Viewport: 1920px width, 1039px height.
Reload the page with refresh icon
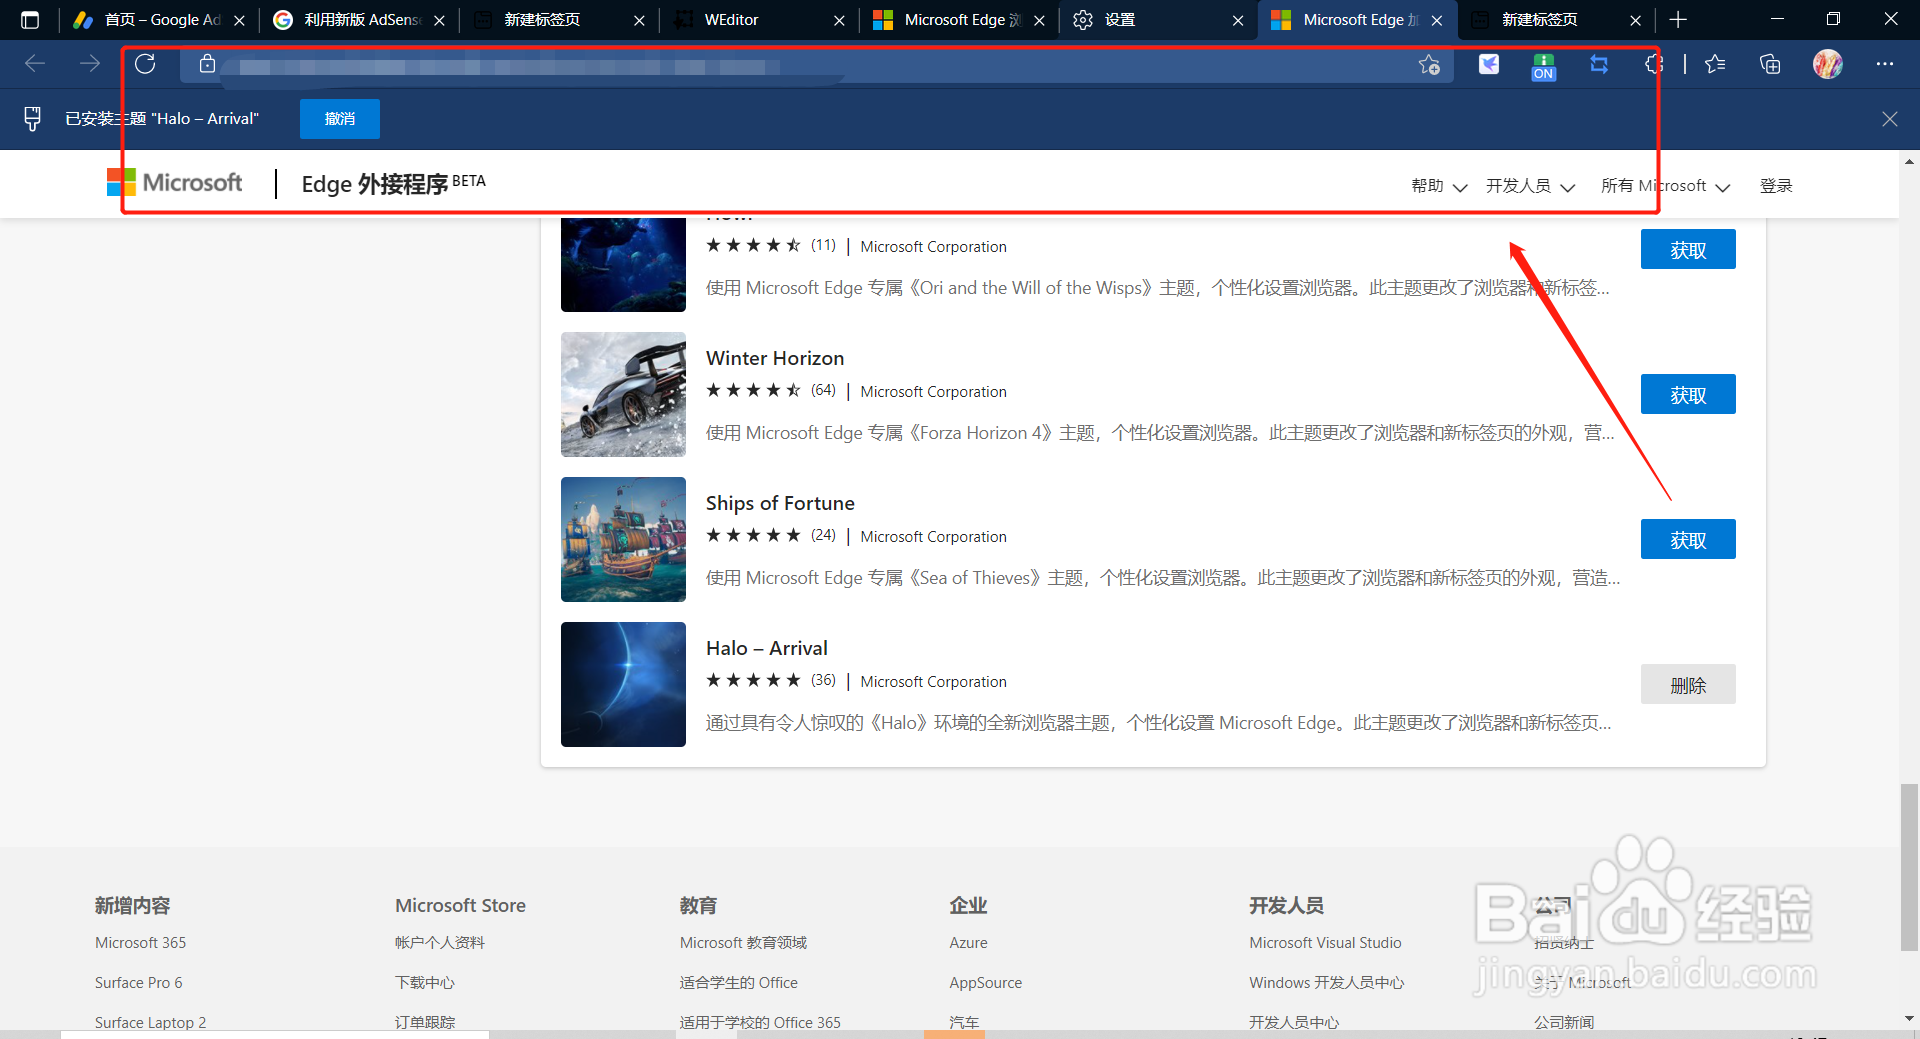[x=145, y=64]
